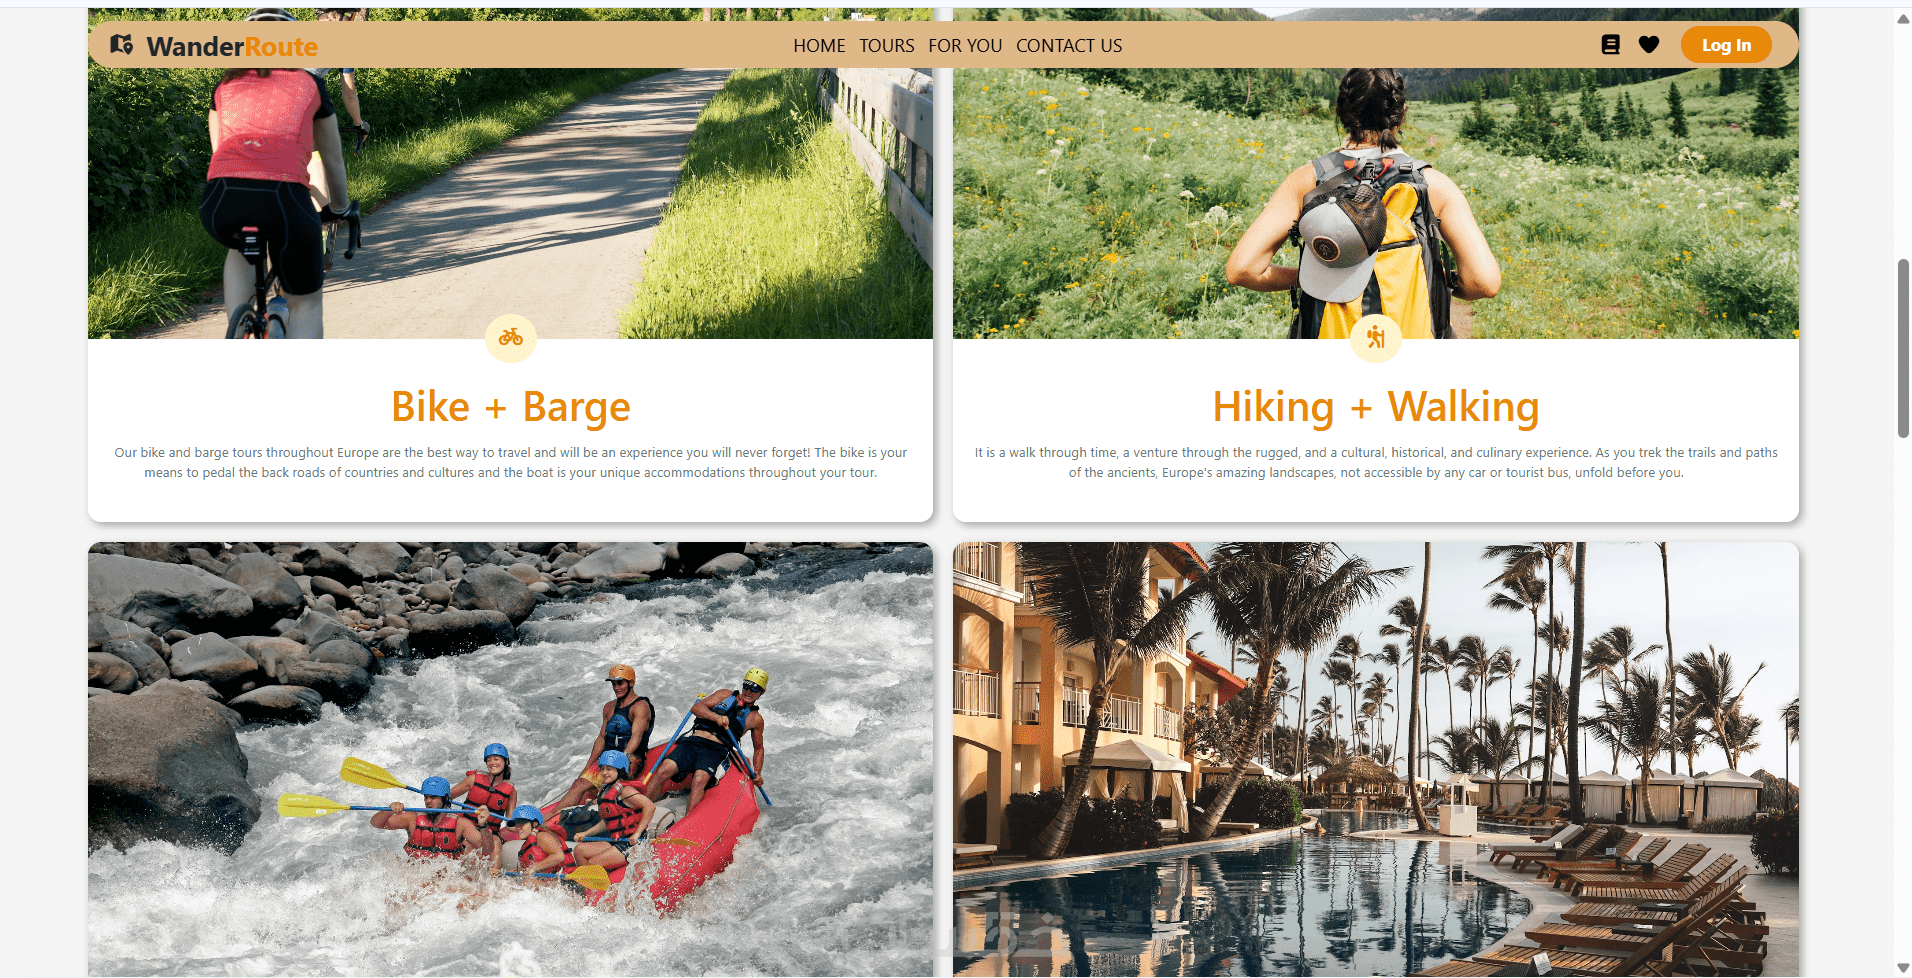1912x978 pixels.
Task: Open the resort pool image card
Action: pos(1376,760)
